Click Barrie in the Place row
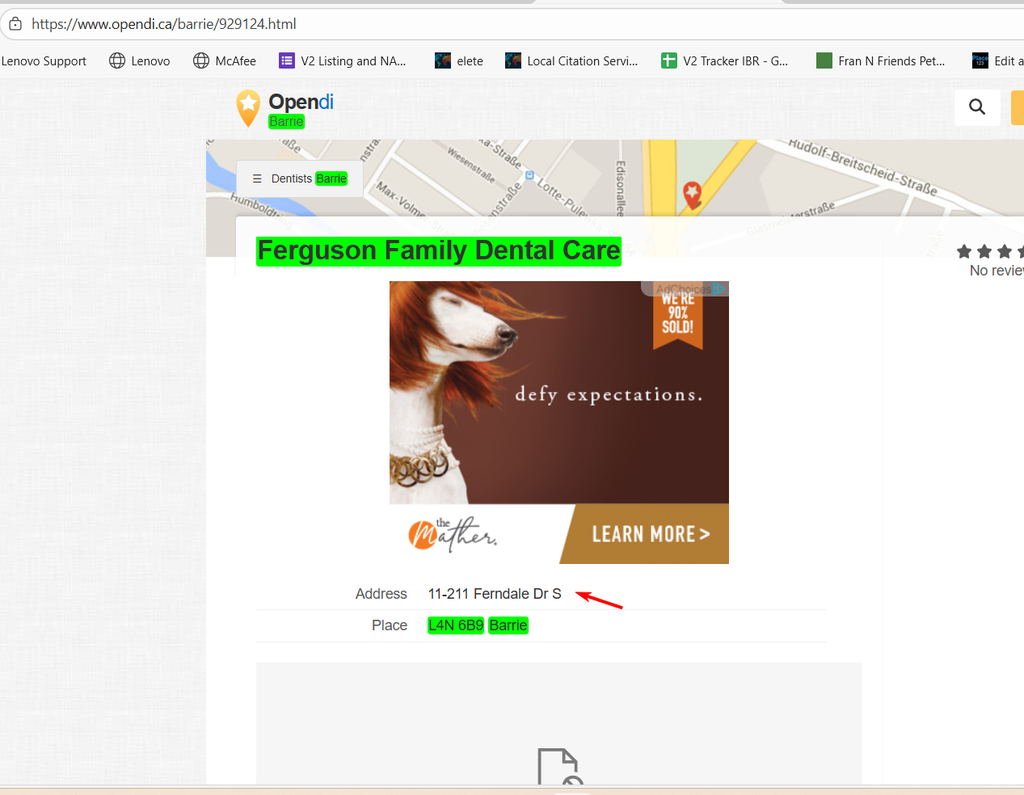 [x=508, y=625]
